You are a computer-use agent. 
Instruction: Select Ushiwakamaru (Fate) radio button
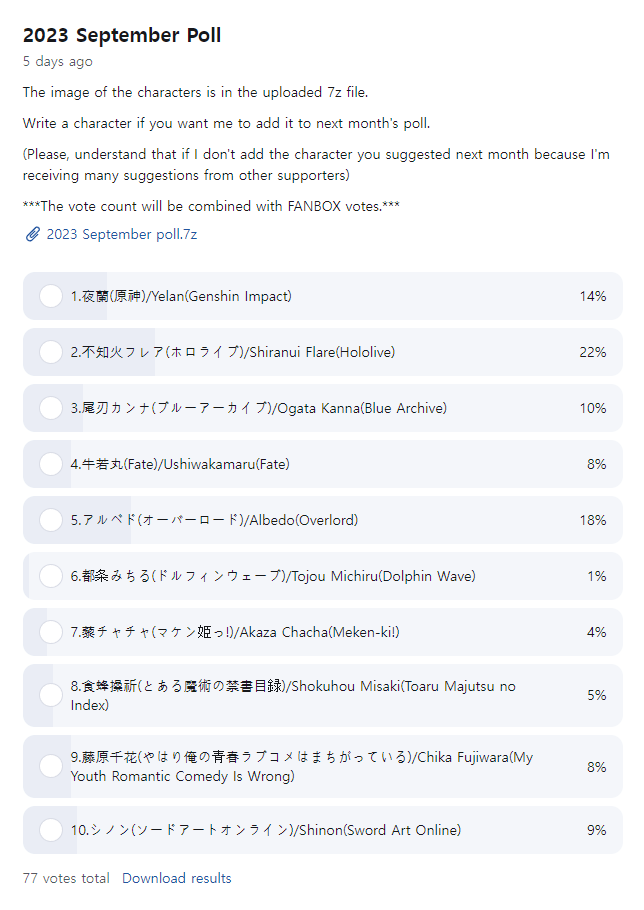tap(51, 464)
